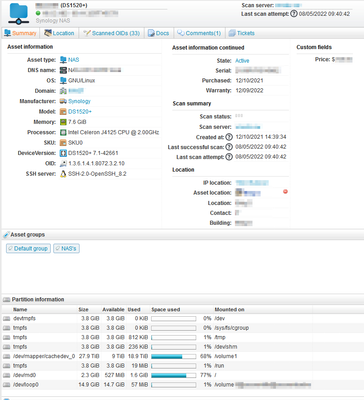Click the /dev/shm mount point
364x400 pixels.
[x=225, y=347]
